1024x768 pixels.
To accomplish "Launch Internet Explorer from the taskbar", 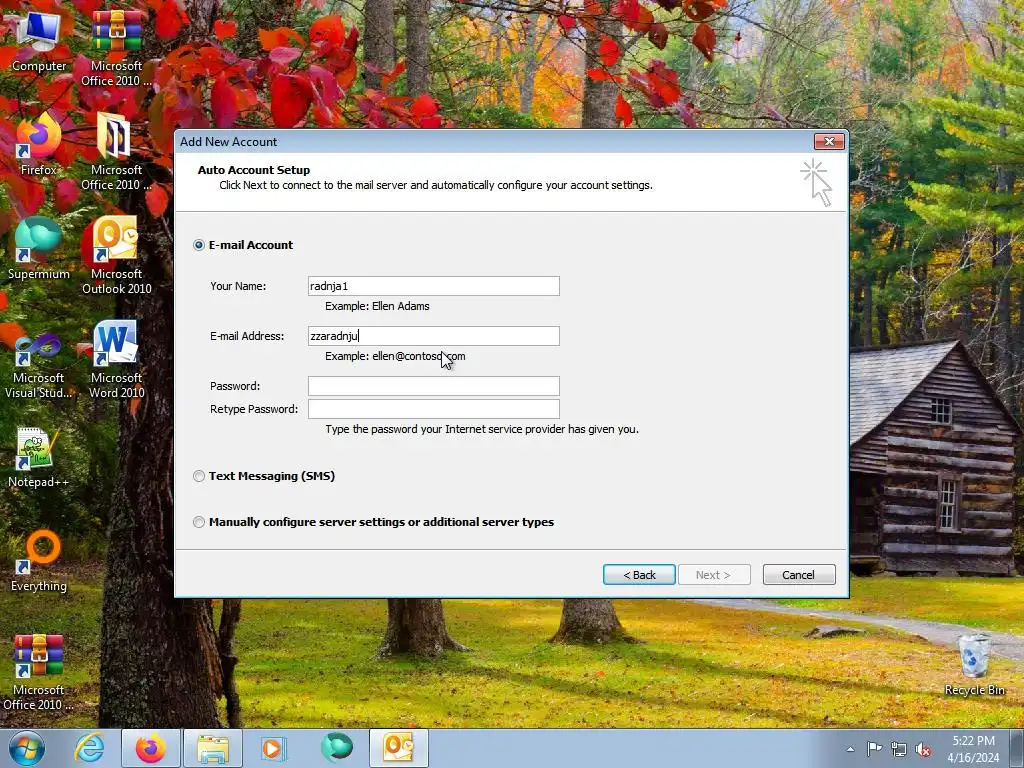I will (x=89, y=748).
